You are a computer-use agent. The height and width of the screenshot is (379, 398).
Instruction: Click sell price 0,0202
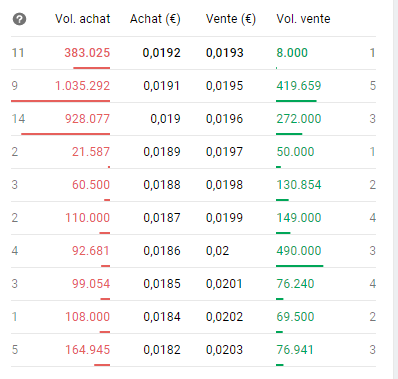(225, 317)
